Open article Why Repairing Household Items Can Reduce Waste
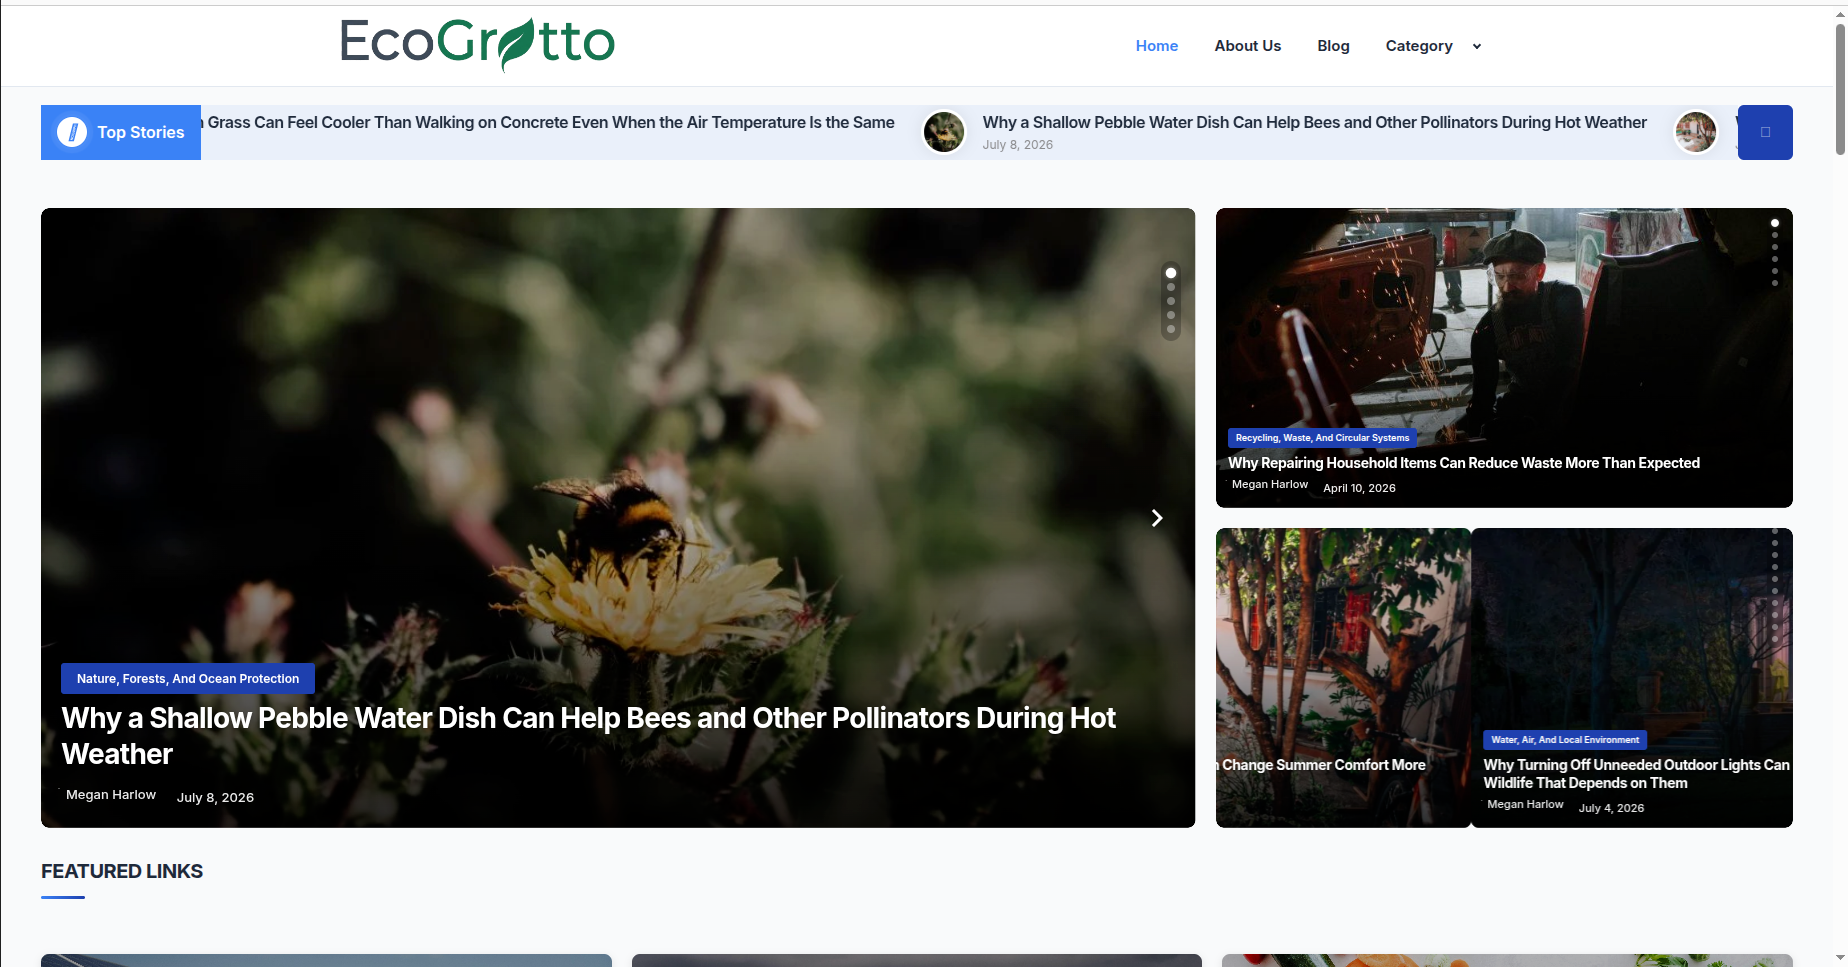The width and height of the screenshot is (1848, 967). [x=1464, y=463]
